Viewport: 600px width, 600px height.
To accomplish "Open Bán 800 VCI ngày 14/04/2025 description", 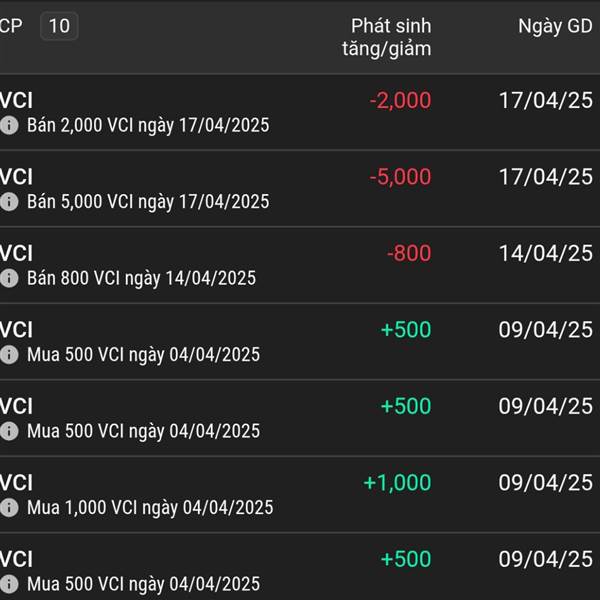I will point(141,279).
